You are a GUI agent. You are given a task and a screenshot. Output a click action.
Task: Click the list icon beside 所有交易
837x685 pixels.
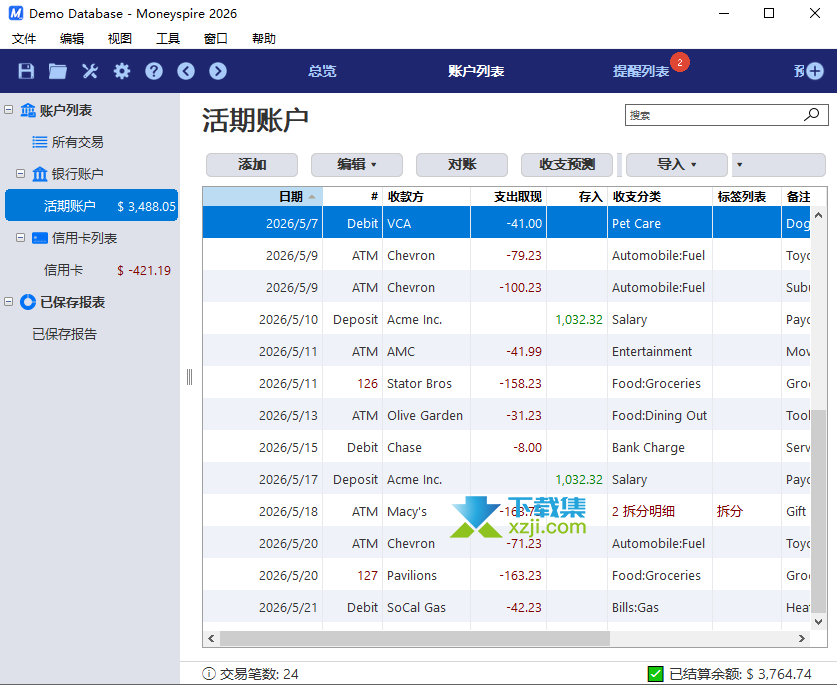click(x=40, y=142)
